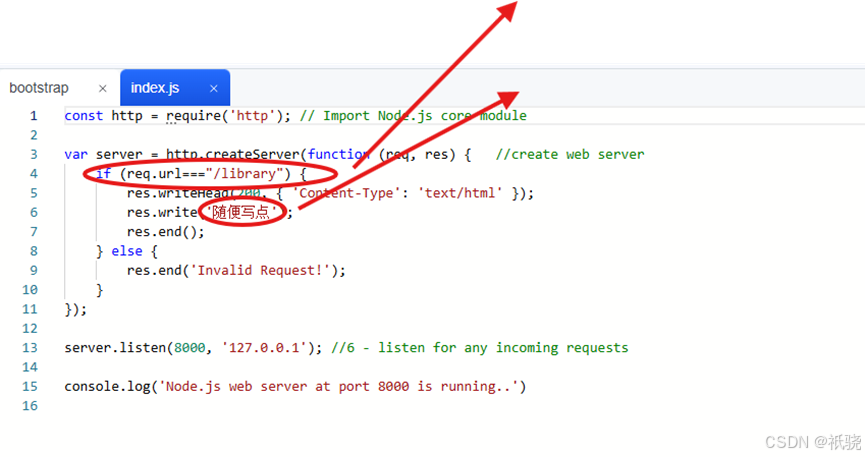Click line number 6 in gutter

(34, 212)
